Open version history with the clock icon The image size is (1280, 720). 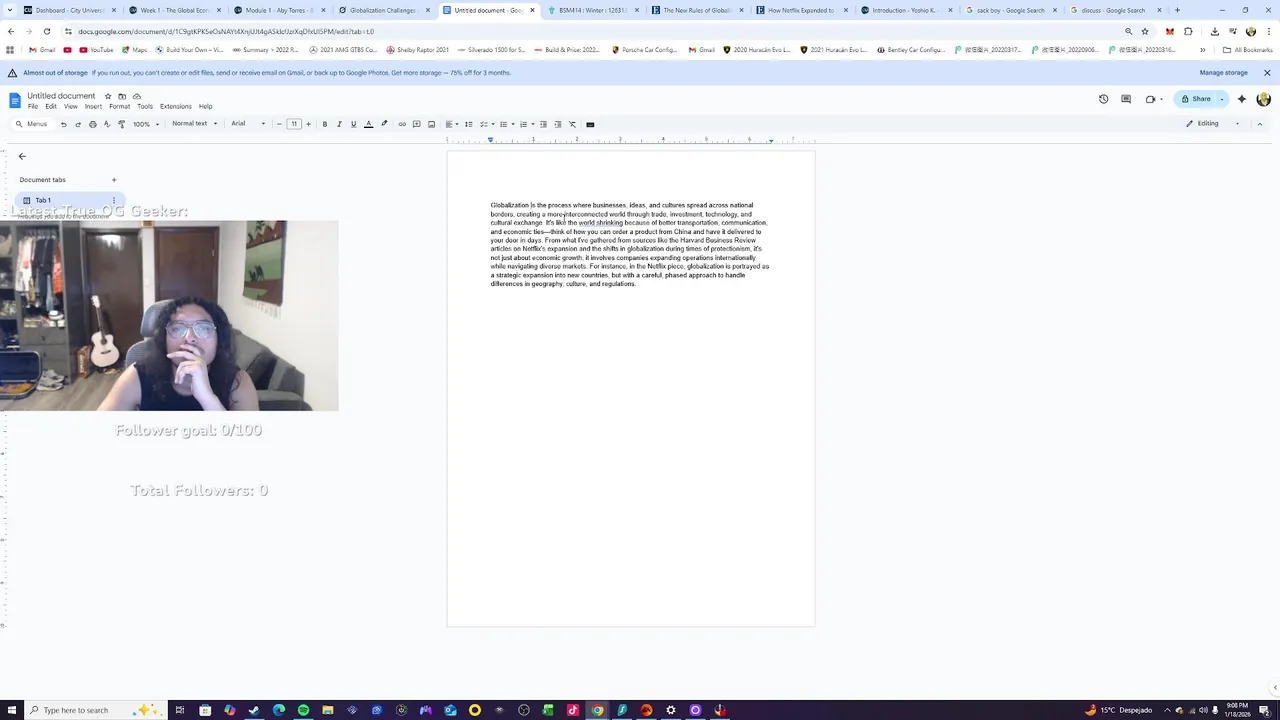point(1103,99)
